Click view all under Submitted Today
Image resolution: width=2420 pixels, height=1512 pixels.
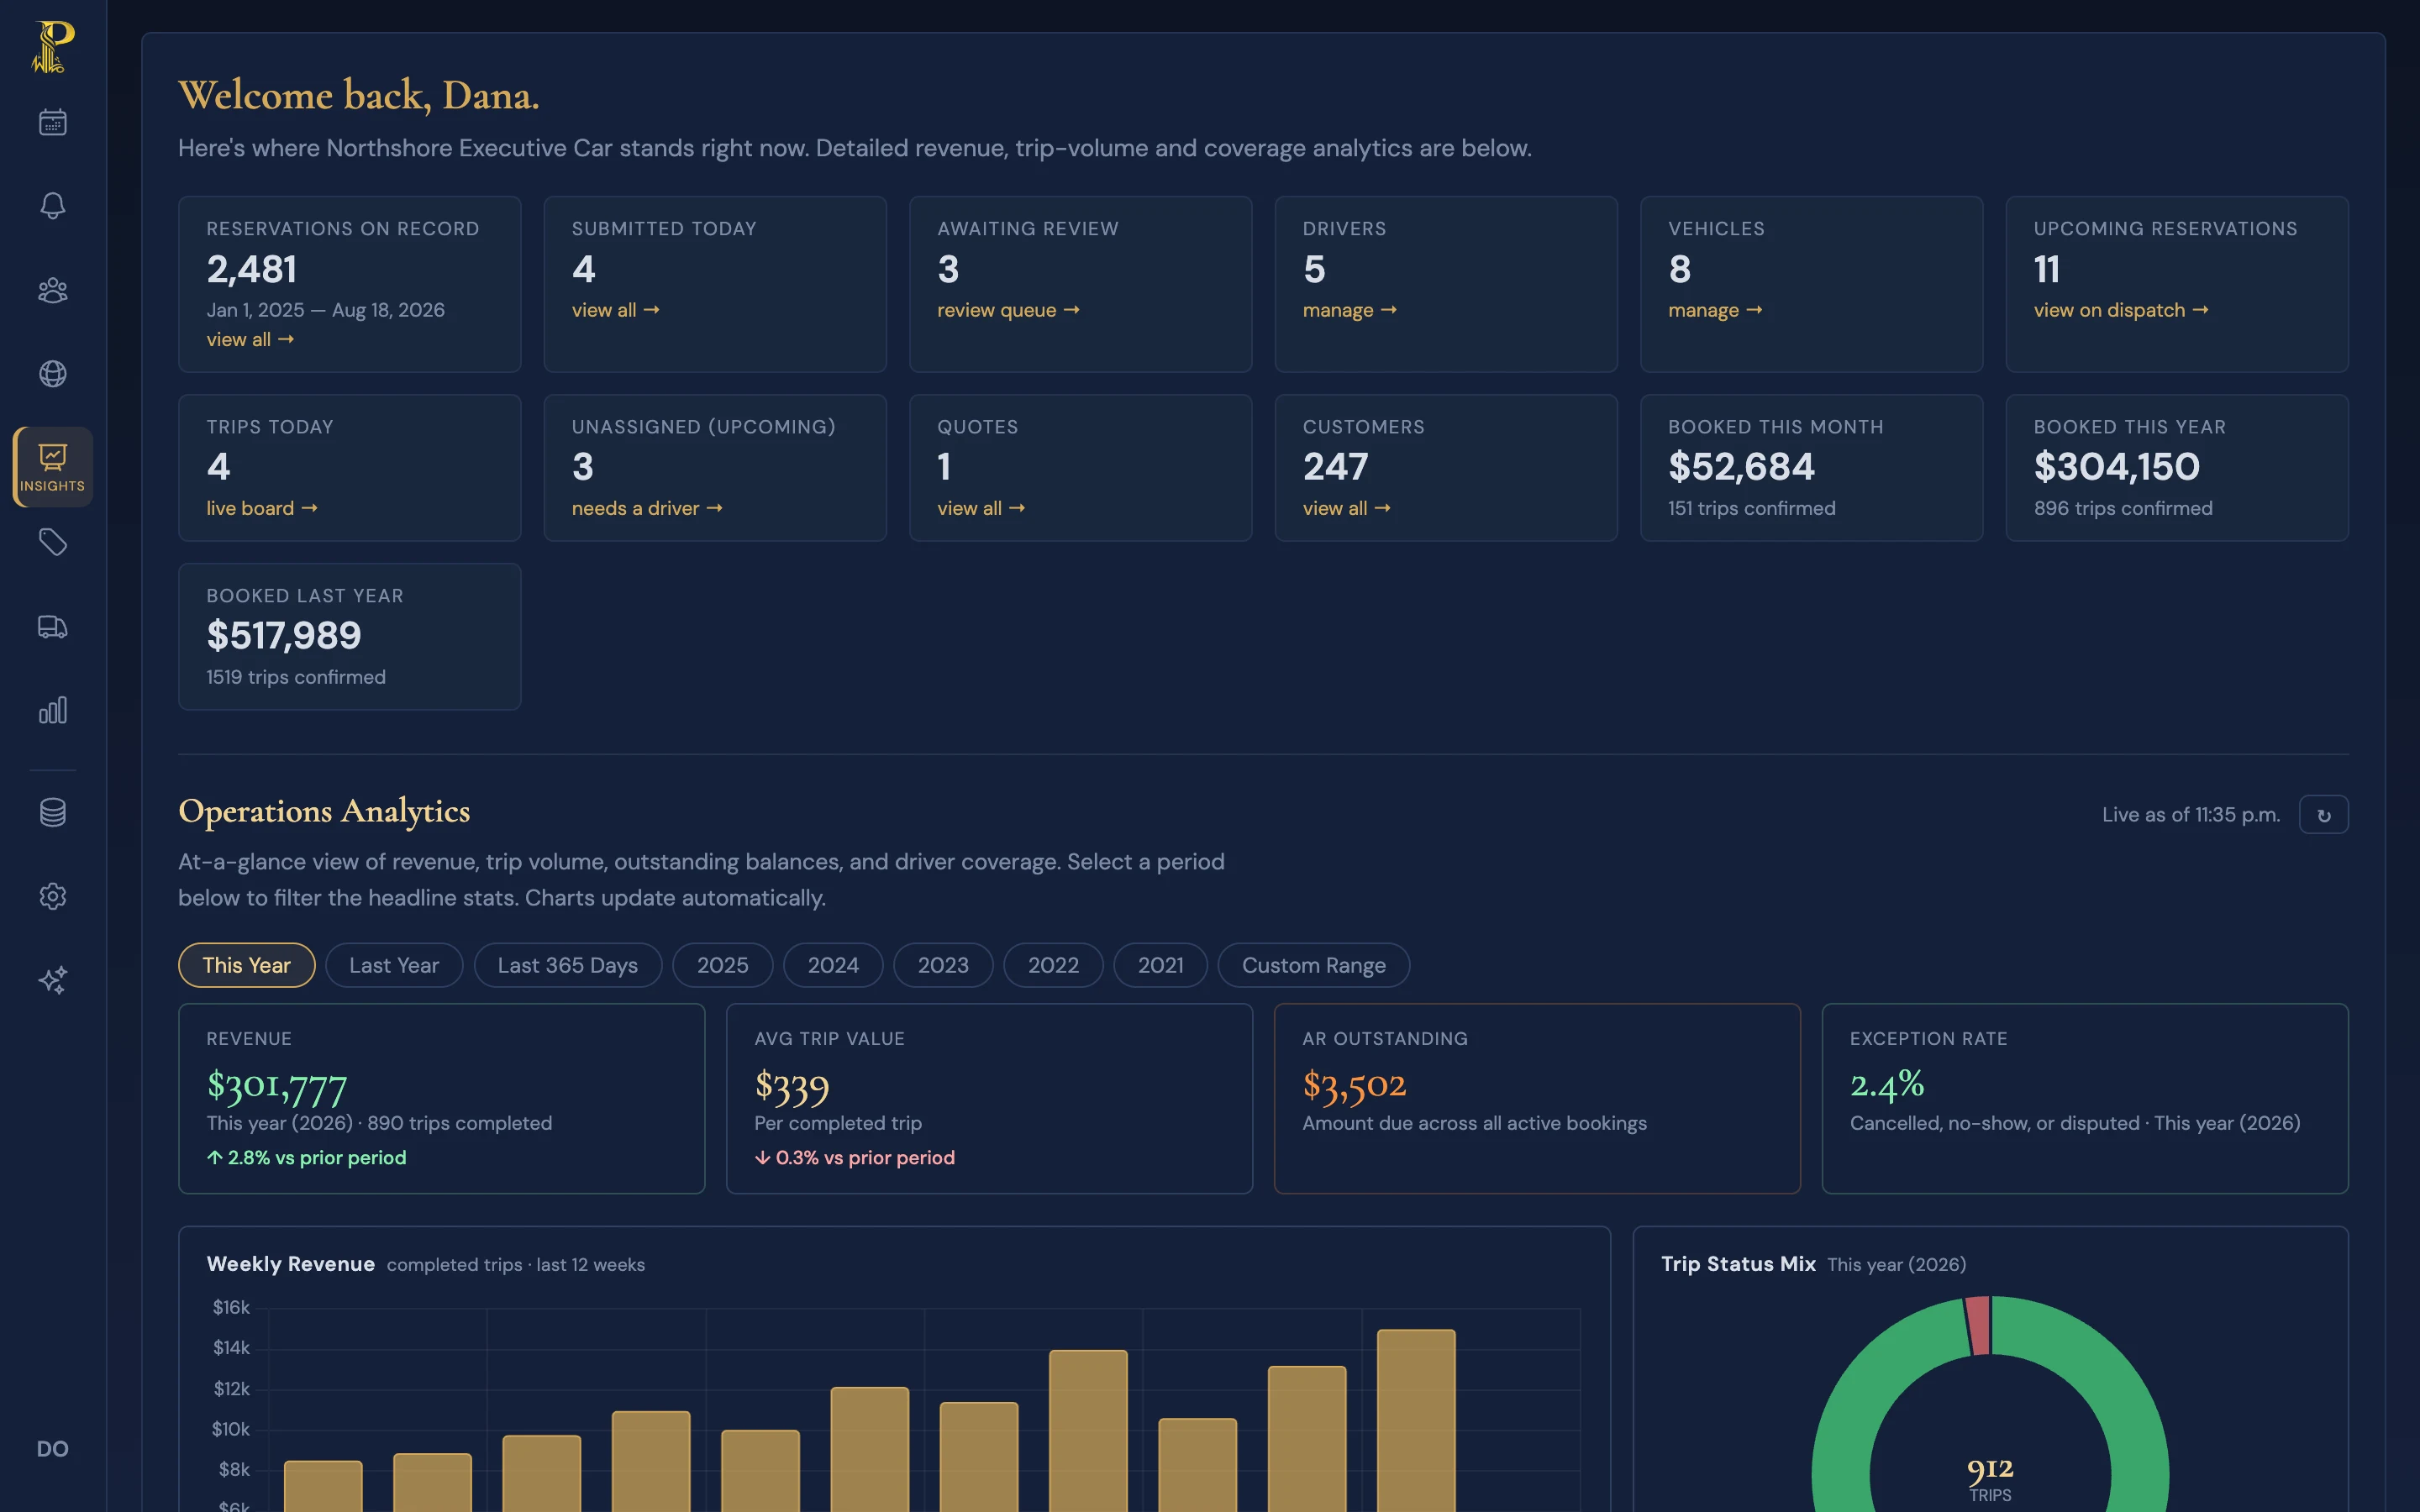click(615, 311)
